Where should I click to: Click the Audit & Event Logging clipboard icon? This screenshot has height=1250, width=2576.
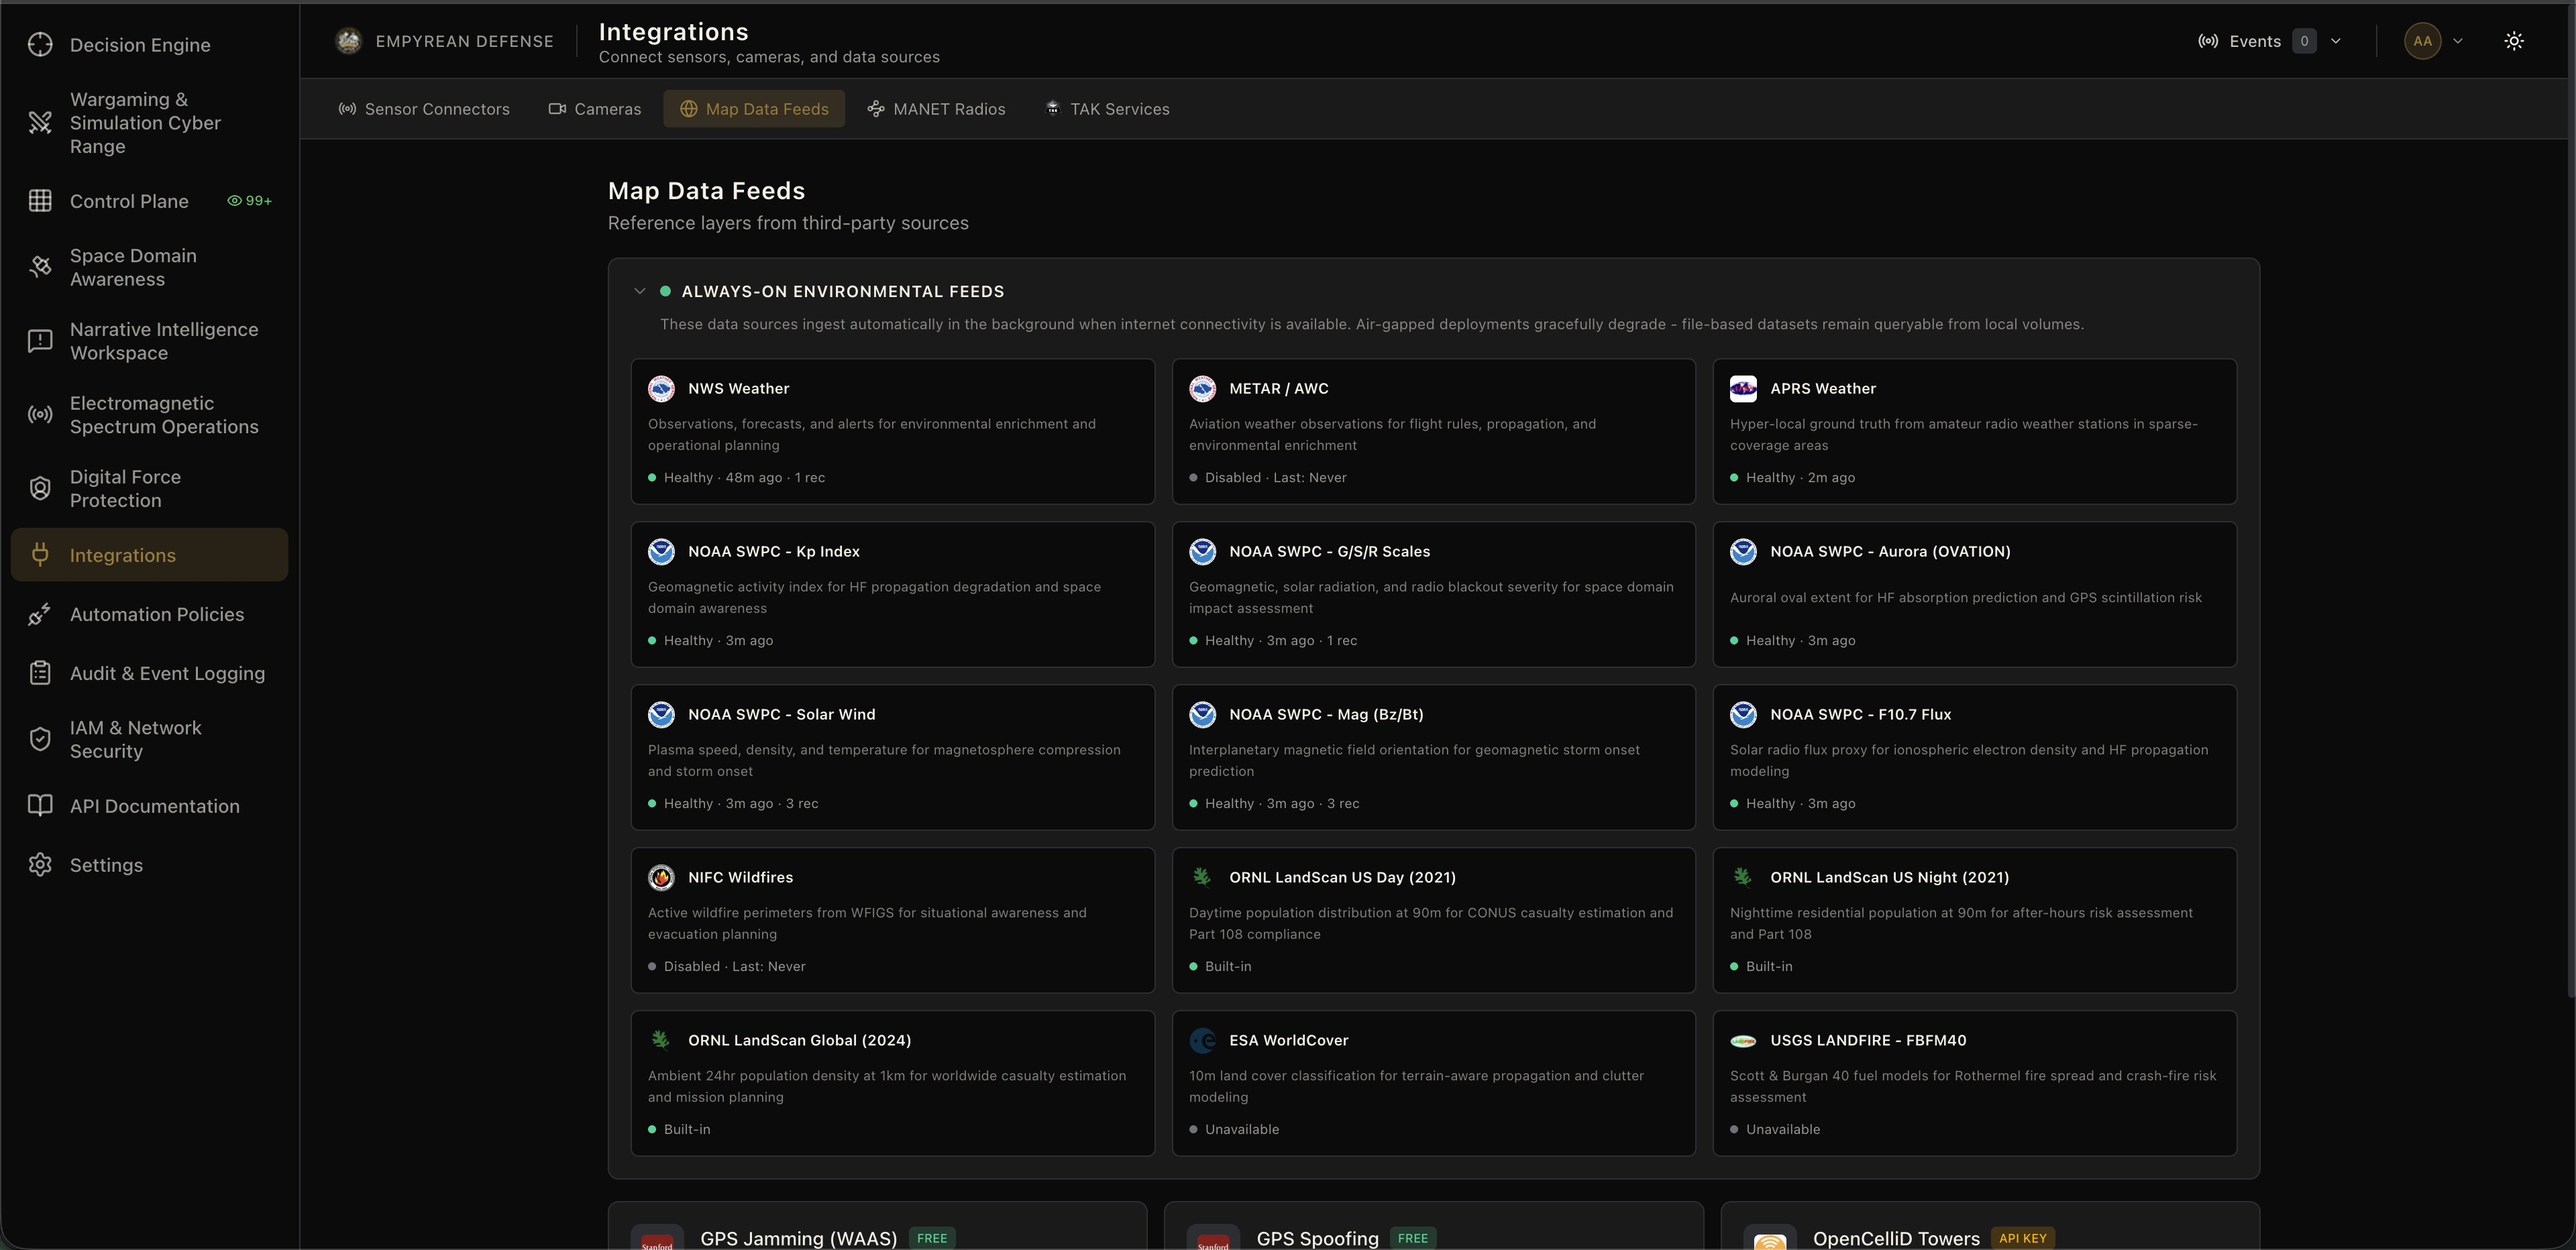tap(40, 673)
